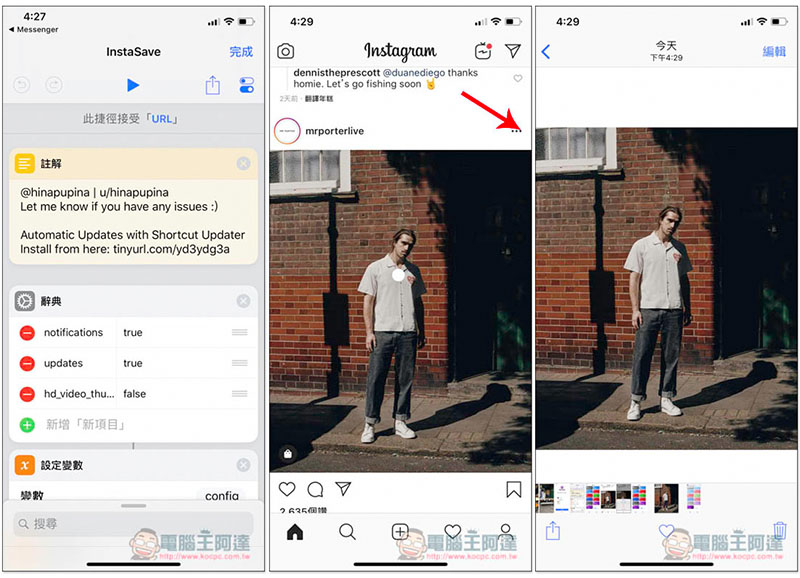Tap the saved photo in the Photos viewer
The width and height of the screenshot is (800, 578).
point(666,288)
